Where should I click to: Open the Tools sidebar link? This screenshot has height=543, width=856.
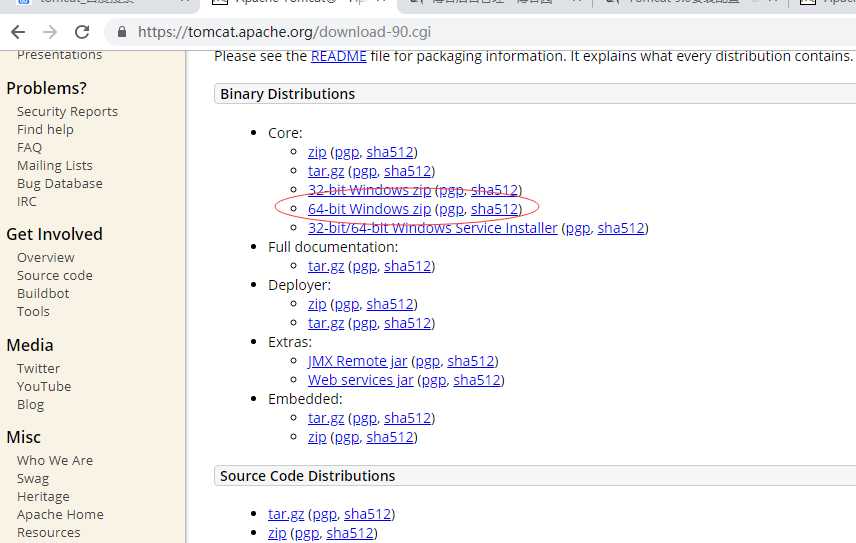click(x=33, y=312)
